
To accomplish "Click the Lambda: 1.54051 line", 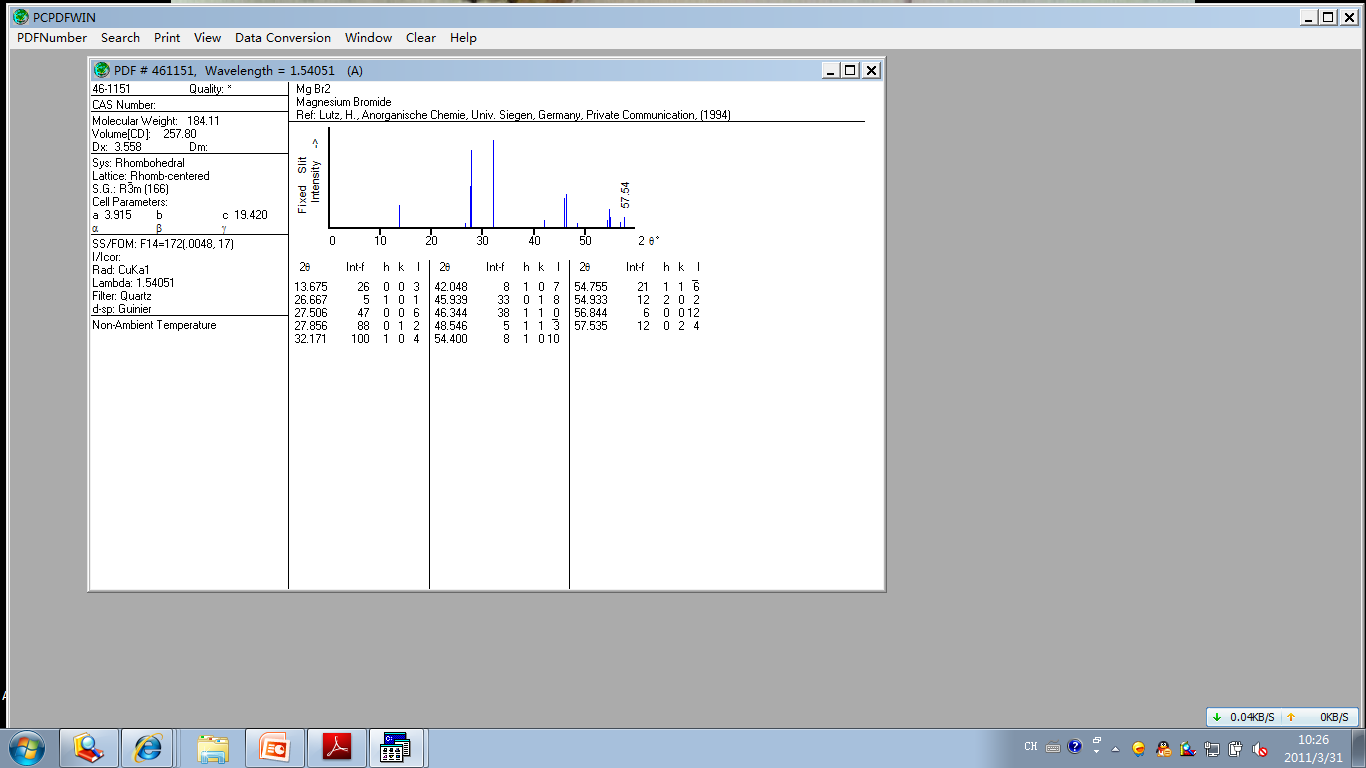I will point(133,283).
